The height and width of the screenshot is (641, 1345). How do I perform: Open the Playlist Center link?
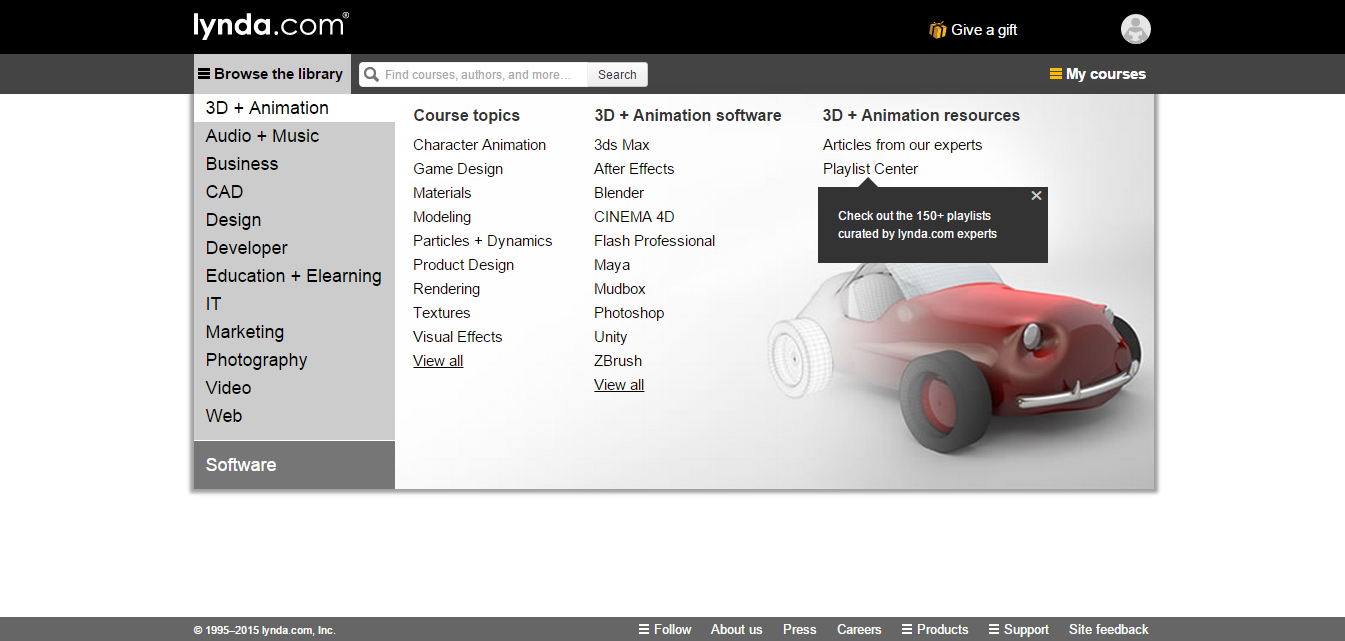(870, 169)
